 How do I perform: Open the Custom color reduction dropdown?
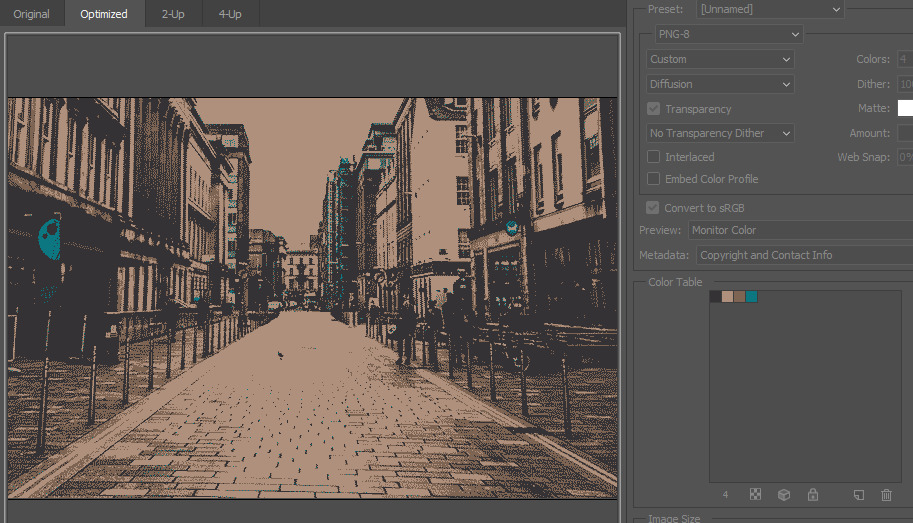coord(720,59)
